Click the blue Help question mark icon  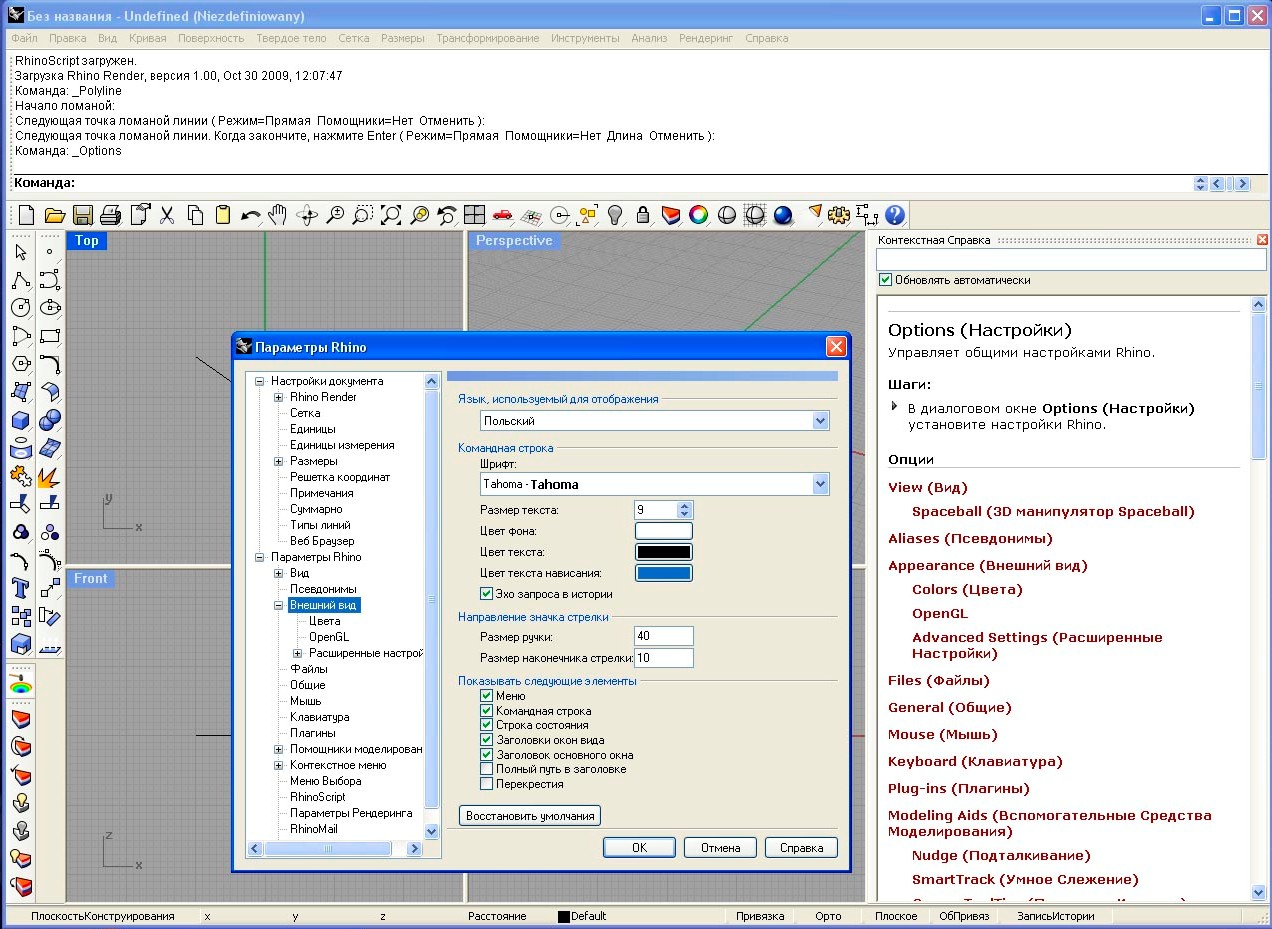895,215
